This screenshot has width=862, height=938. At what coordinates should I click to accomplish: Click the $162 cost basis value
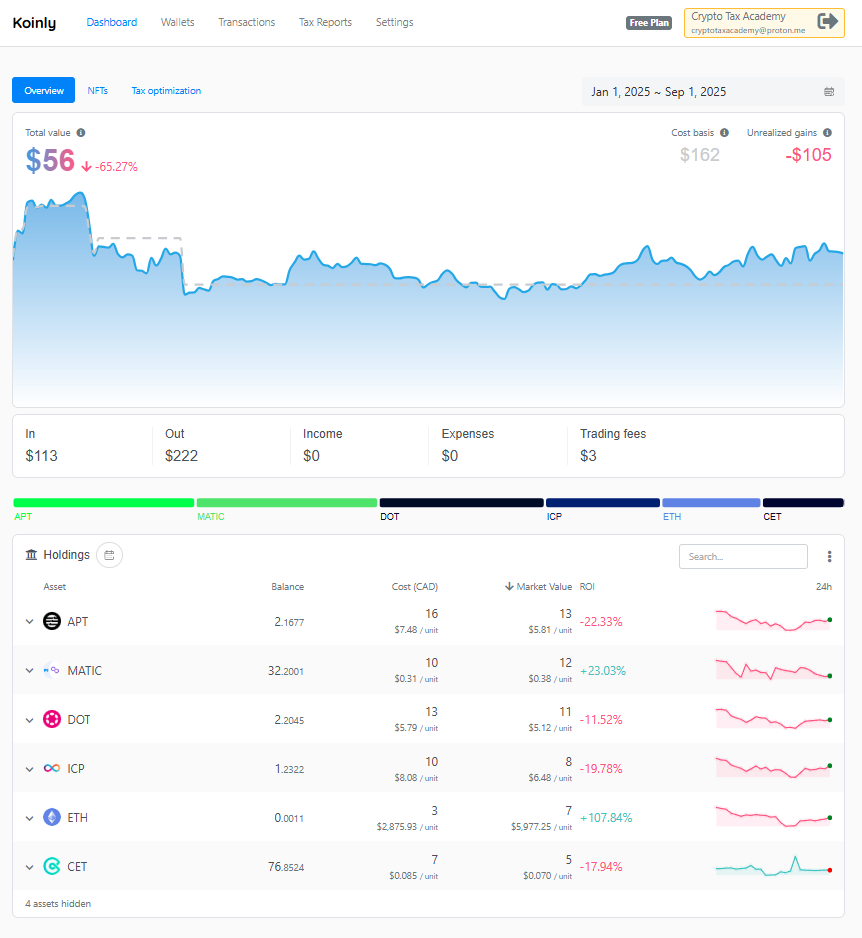(x=699, y=155)
